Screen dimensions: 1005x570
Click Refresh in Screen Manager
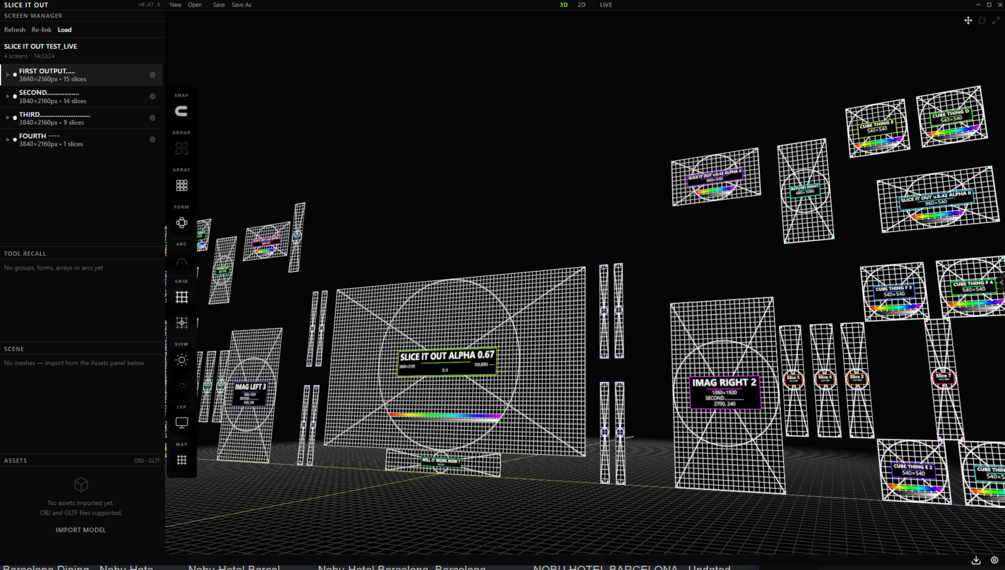(x=15, y=29)
